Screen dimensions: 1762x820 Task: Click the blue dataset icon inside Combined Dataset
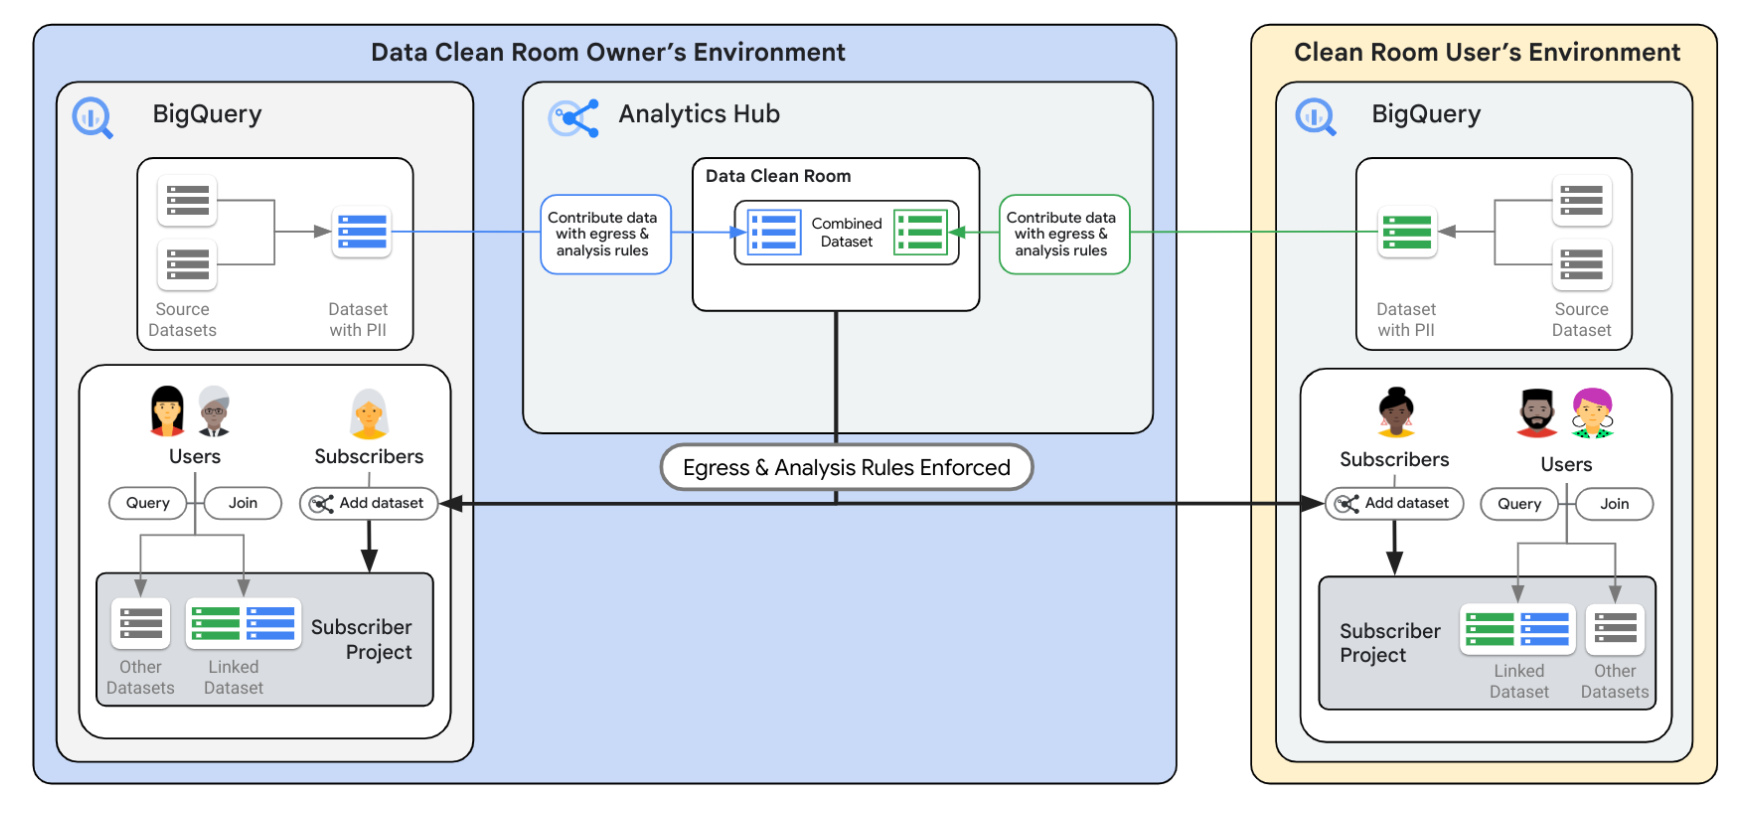[x=774, y=232]
